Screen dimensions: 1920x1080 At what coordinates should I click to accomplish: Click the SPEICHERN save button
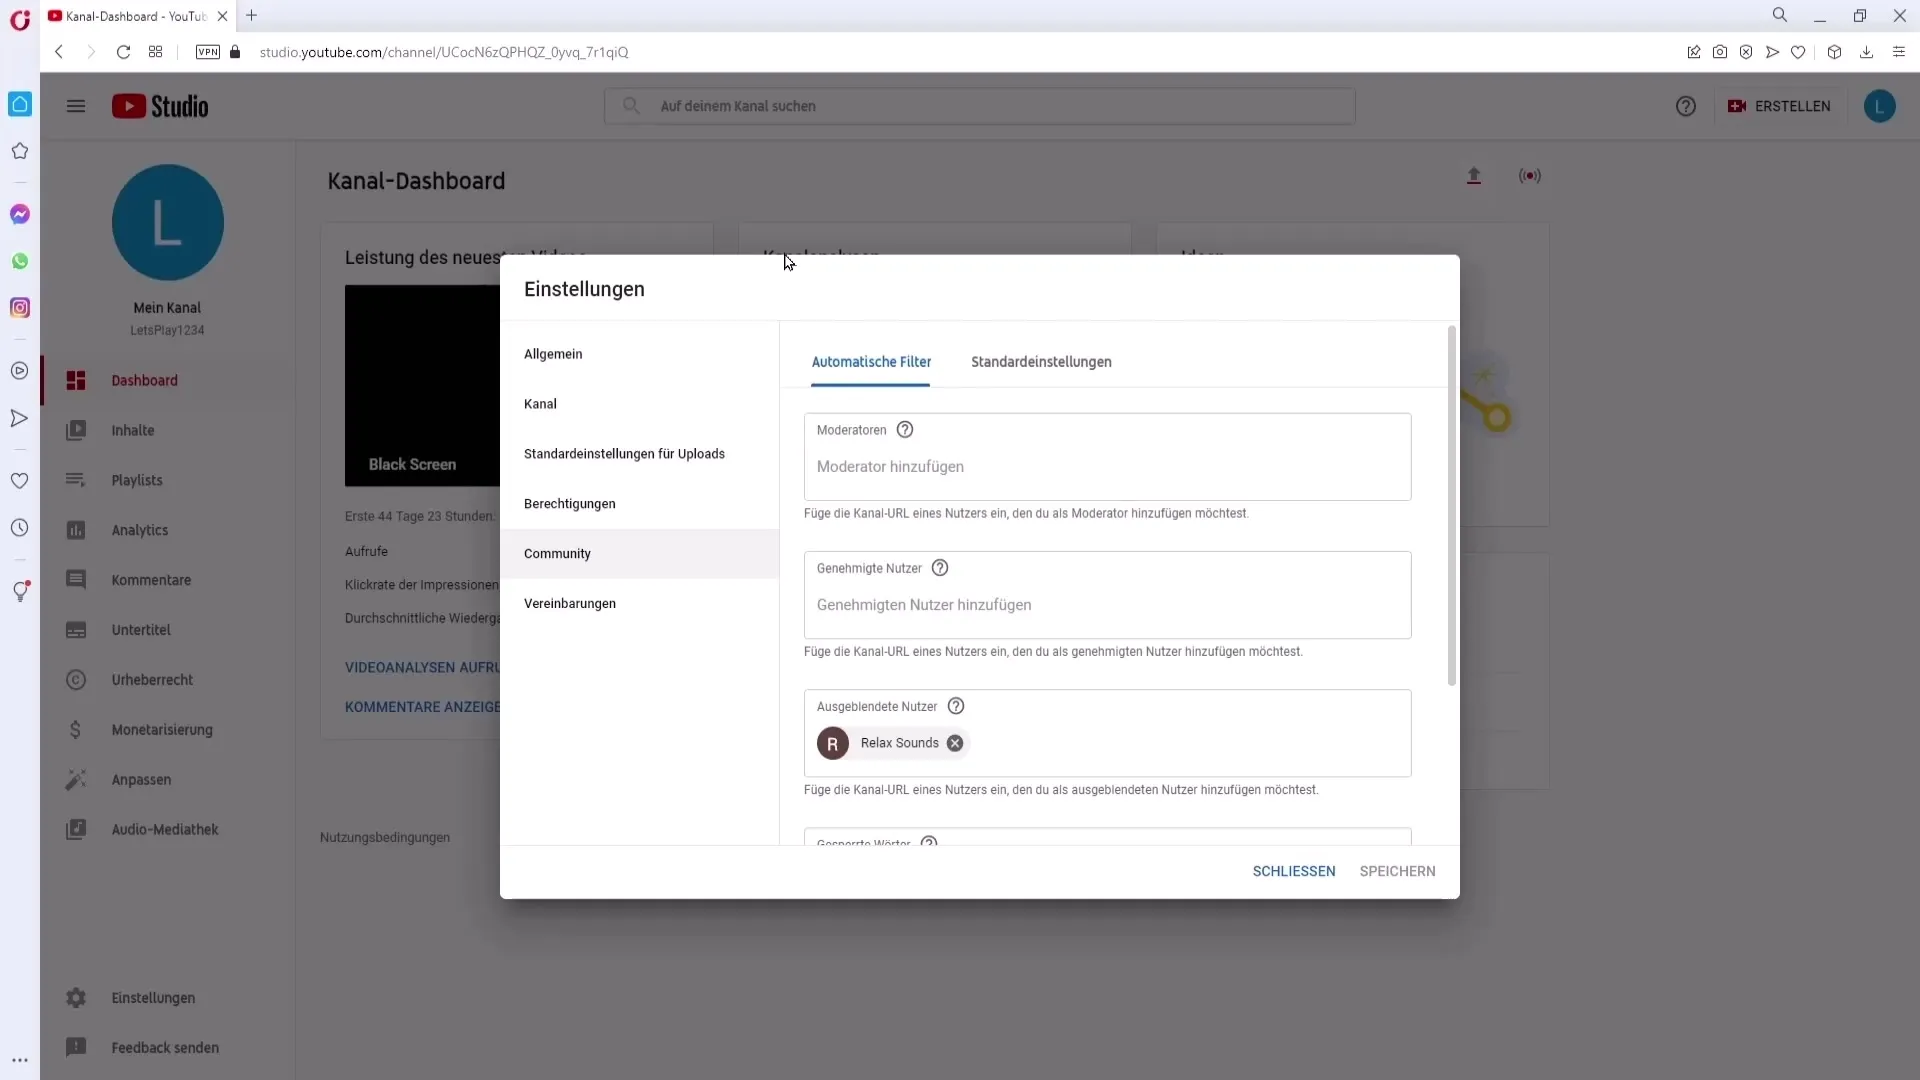(x=1397, y=872)
